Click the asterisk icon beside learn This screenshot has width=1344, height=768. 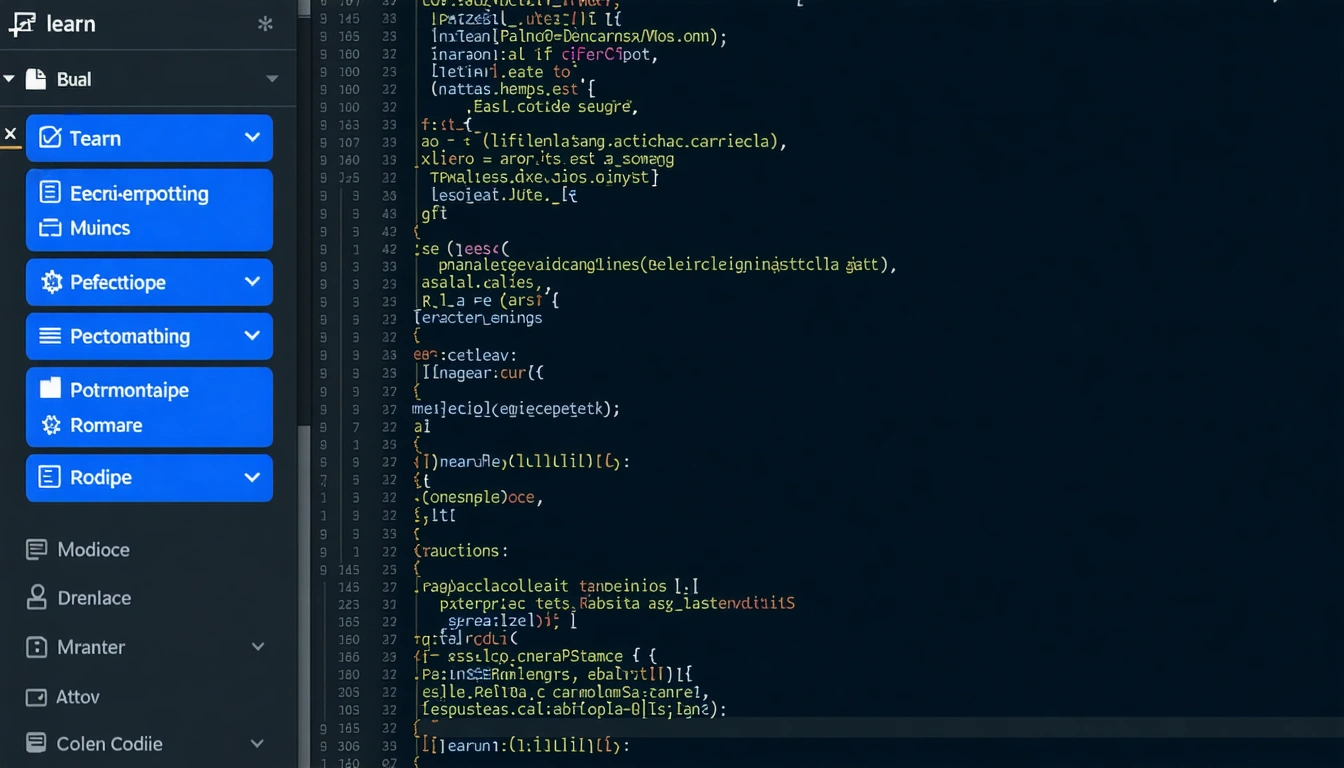[265, 24]
